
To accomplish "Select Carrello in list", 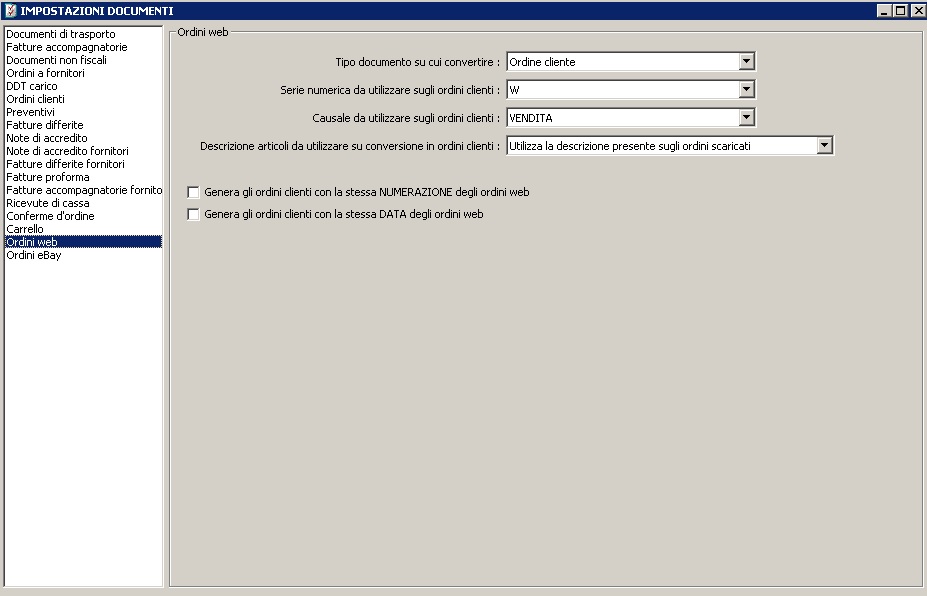I will point(83,229).
